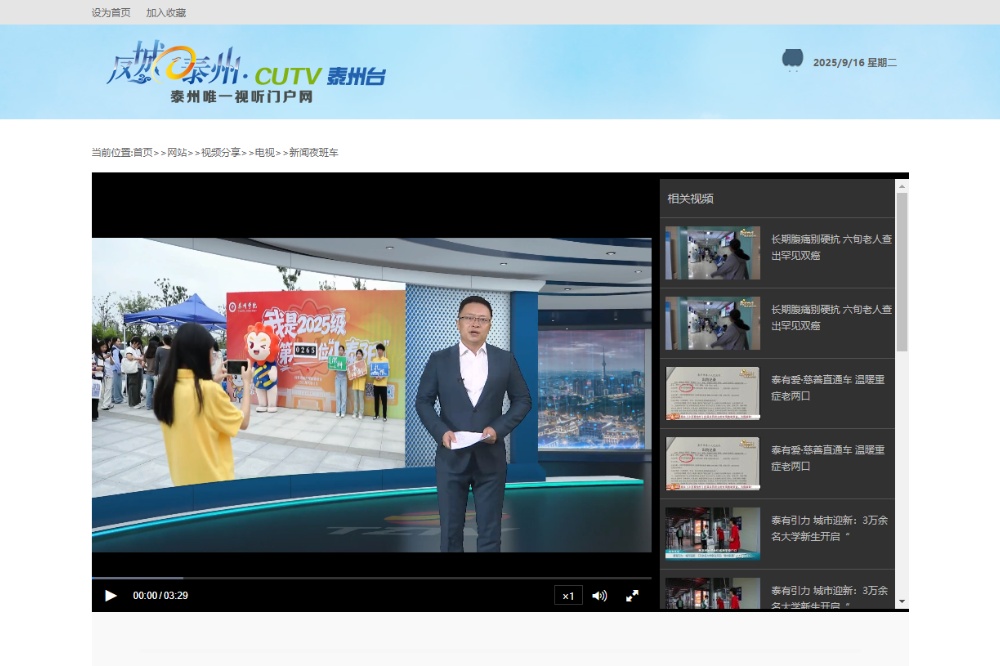Go to 首页 in the breadcrumb trail
1000x666 pixels.
pos(143,153)
